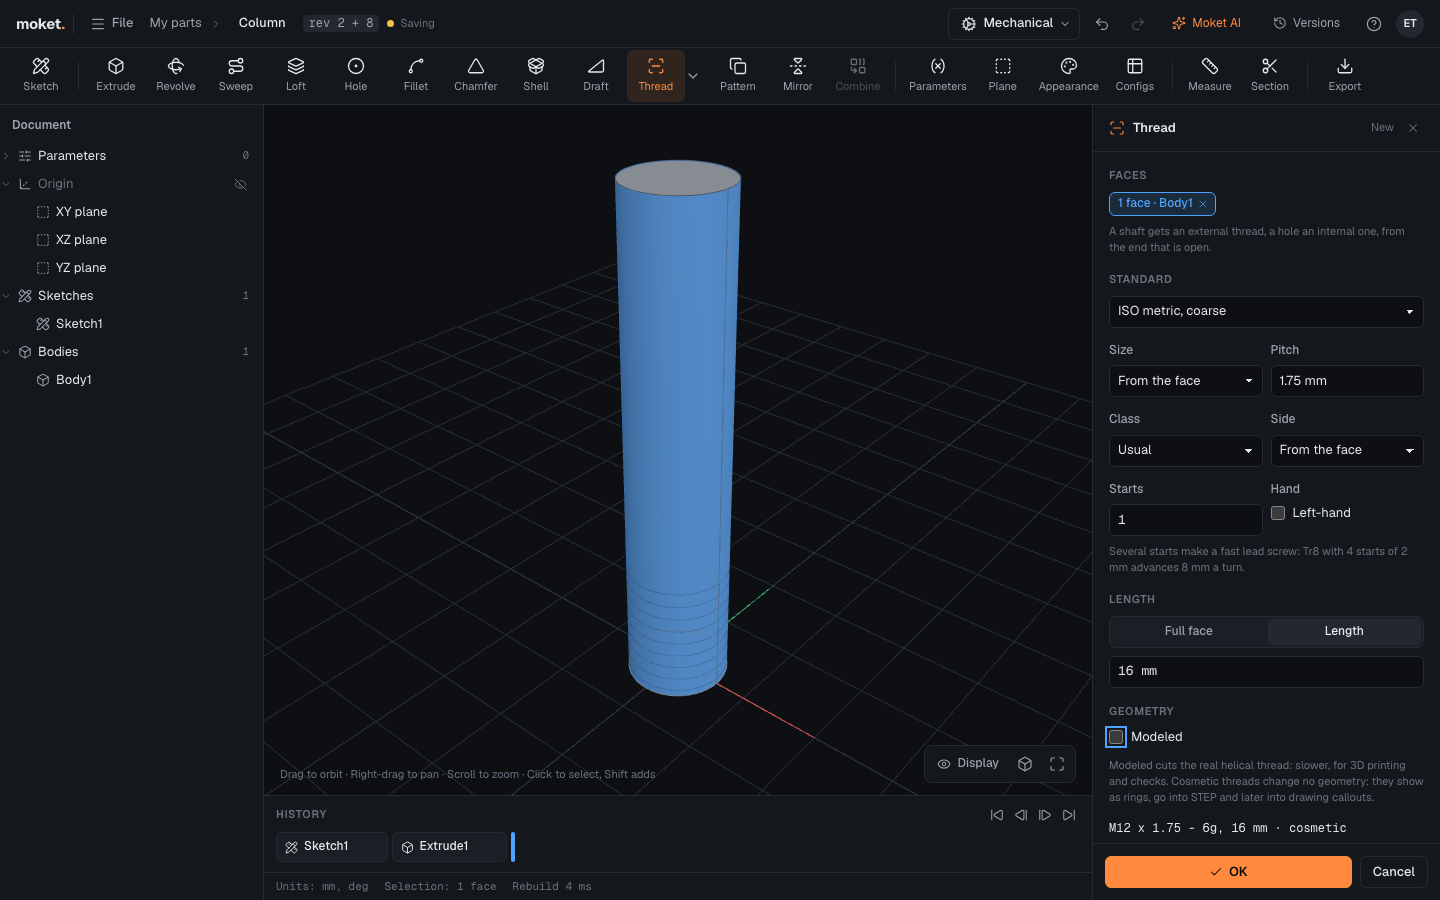Open the Measure tool
1440x900 pixels.
(1210, 75)
